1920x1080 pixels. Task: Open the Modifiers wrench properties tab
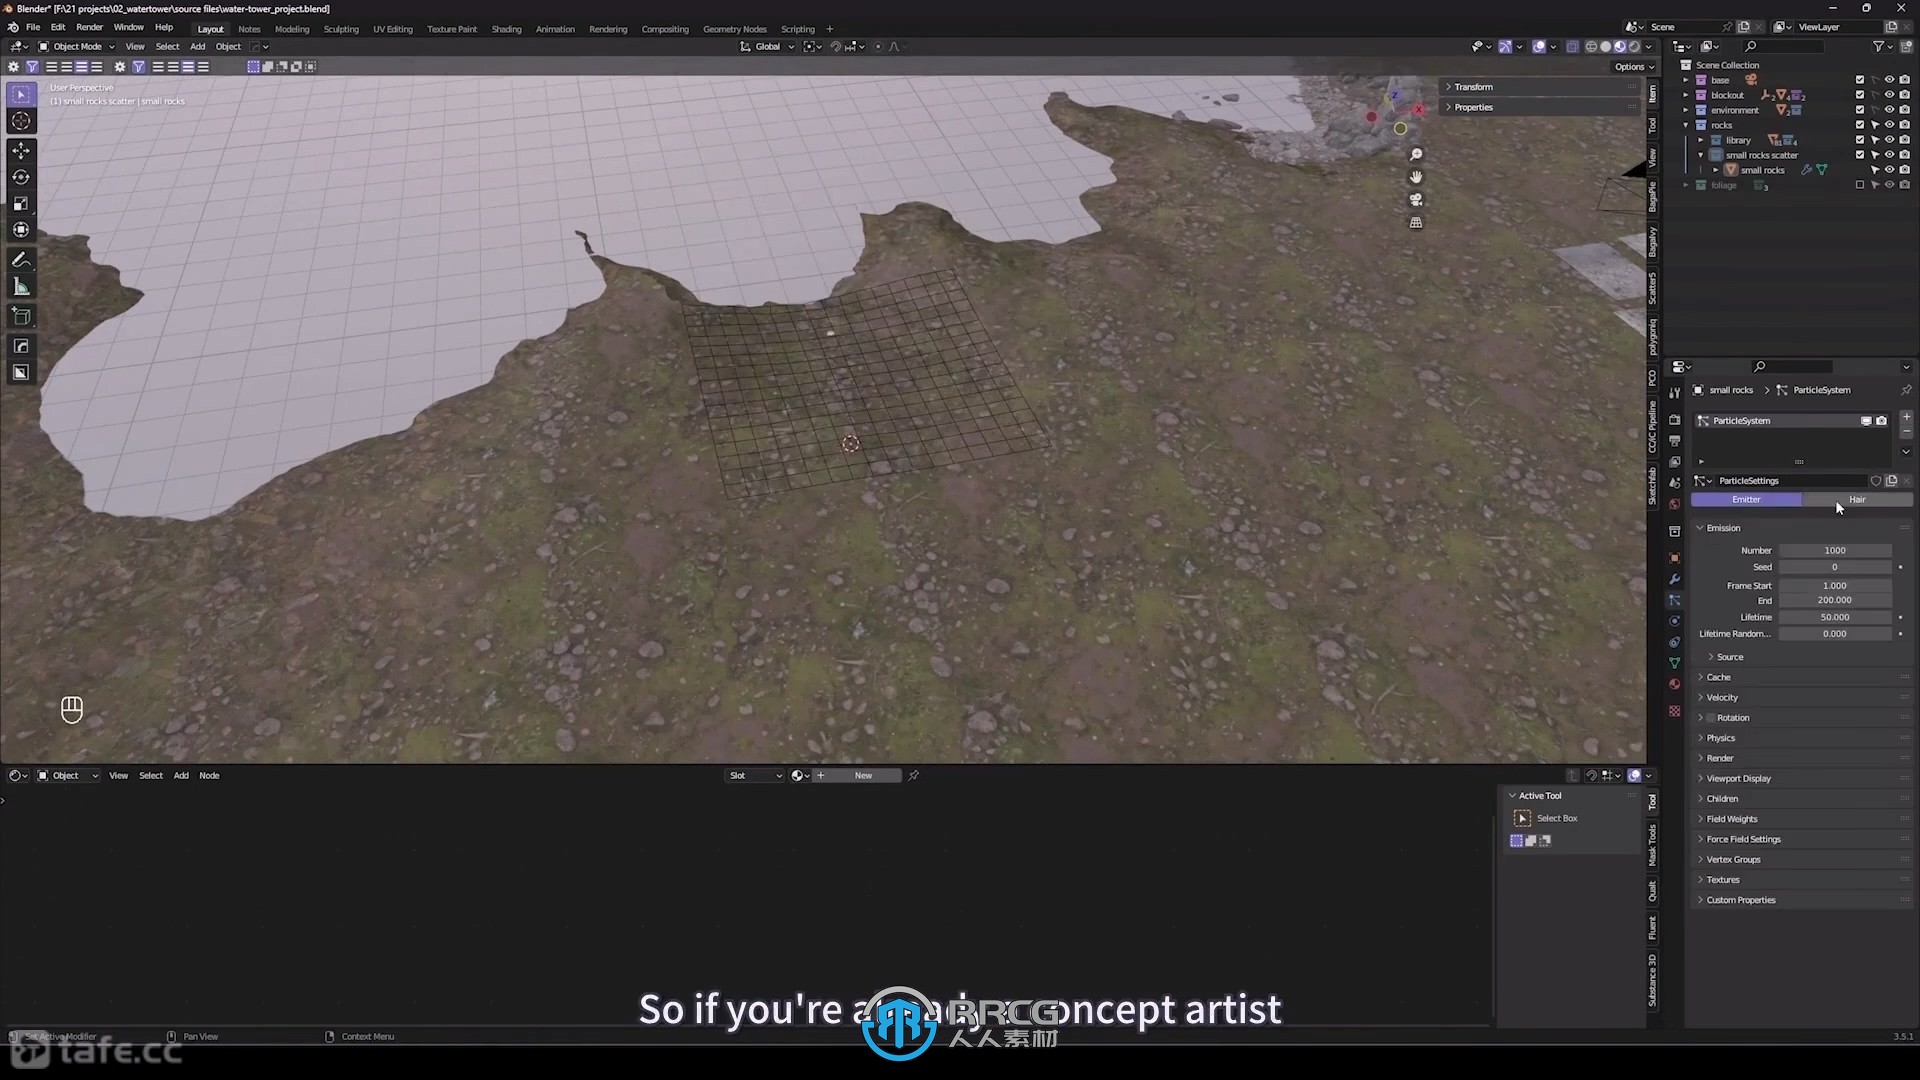[x=1674, y=580]
